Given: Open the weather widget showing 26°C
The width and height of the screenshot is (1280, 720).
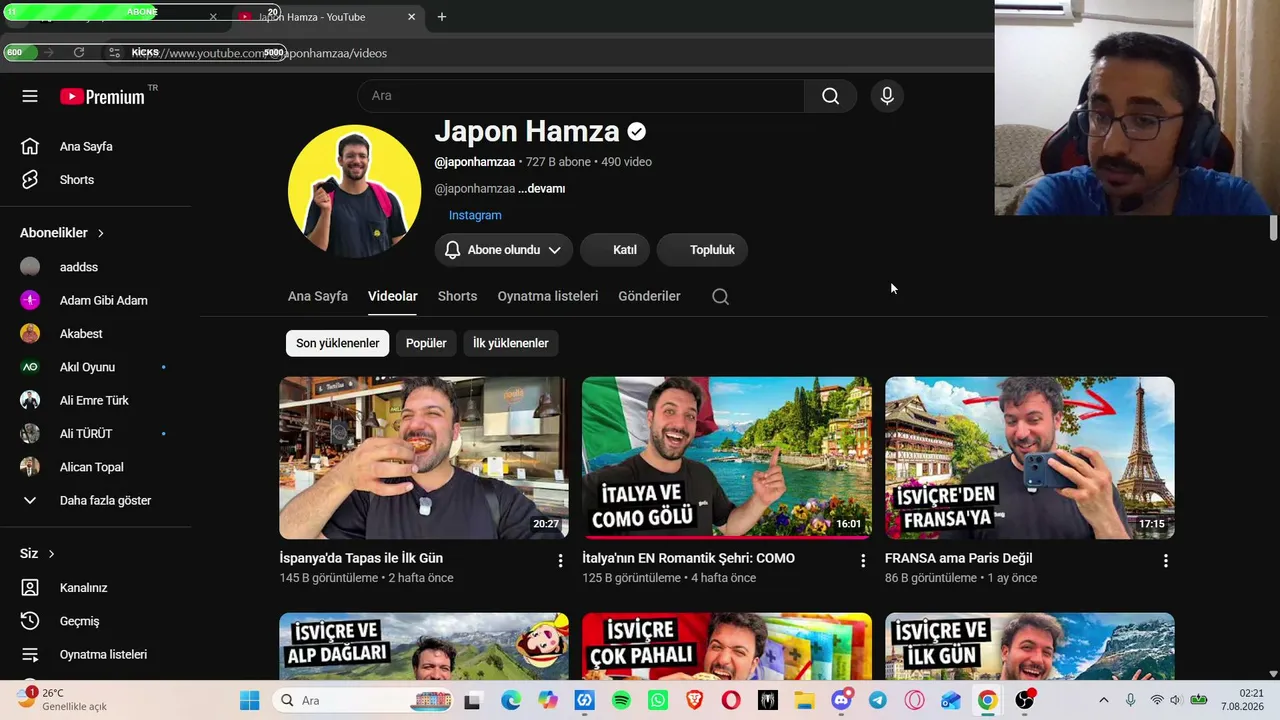Looking at the screenshot, I should click(x=62, y=699).
